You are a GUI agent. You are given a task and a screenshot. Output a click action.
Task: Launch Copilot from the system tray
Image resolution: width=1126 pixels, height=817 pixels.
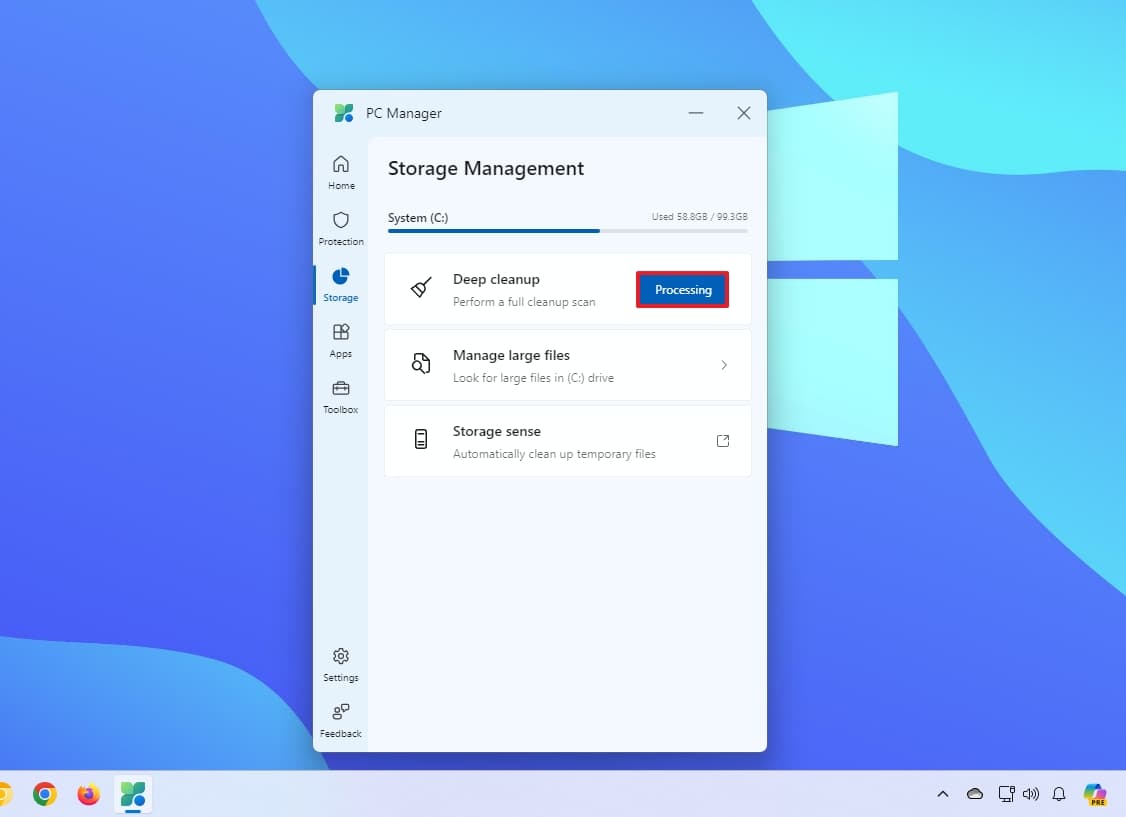tap(1095, 794)
